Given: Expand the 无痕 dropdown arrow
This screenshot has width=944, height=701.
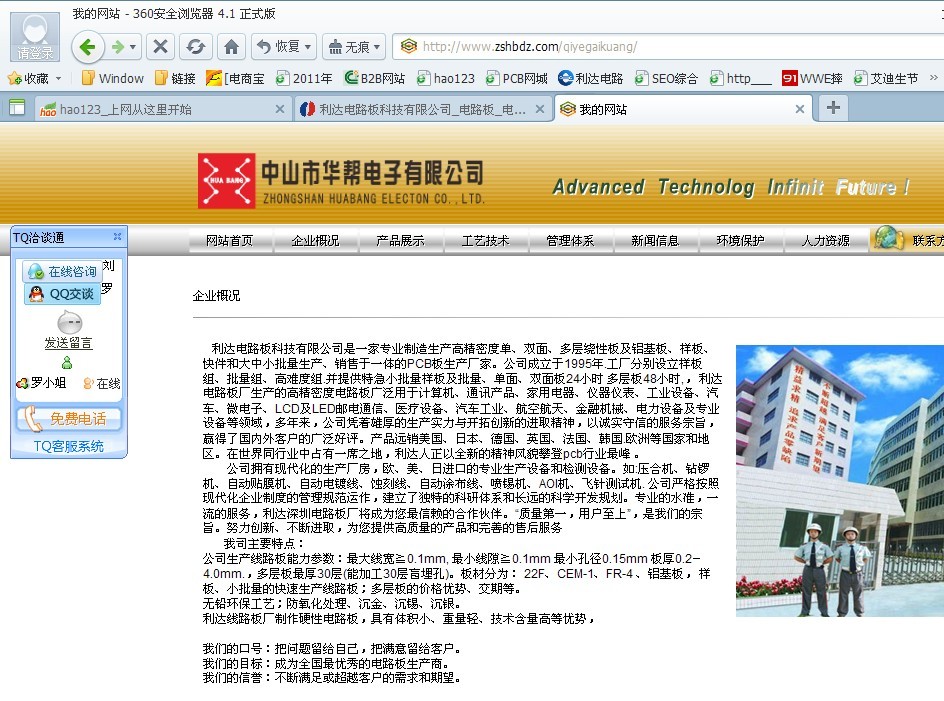Looking at the screenshot, I should click(377, 46).
